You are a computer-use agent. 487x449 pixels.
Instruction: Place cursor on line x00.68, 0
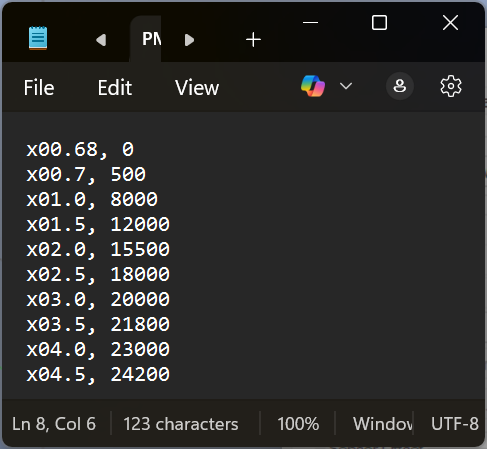point(80,149)
